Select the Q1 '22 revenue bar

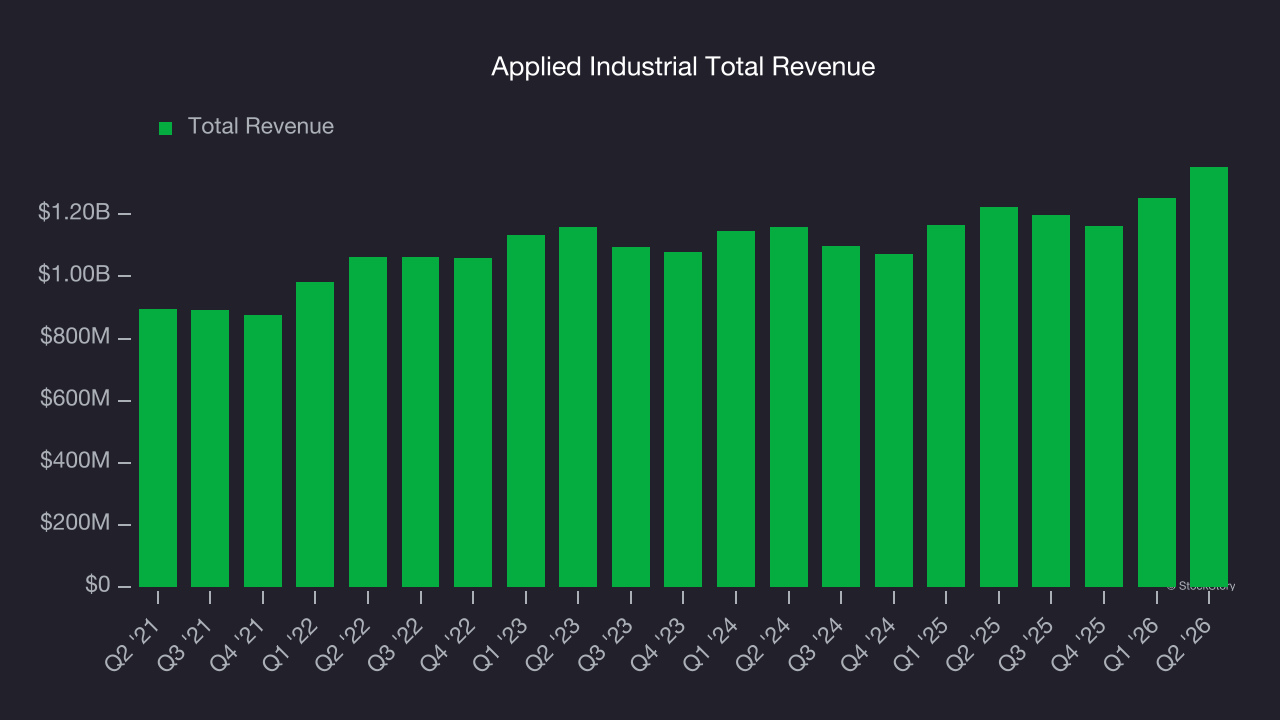pyautogui.click(x=315, y=434)
